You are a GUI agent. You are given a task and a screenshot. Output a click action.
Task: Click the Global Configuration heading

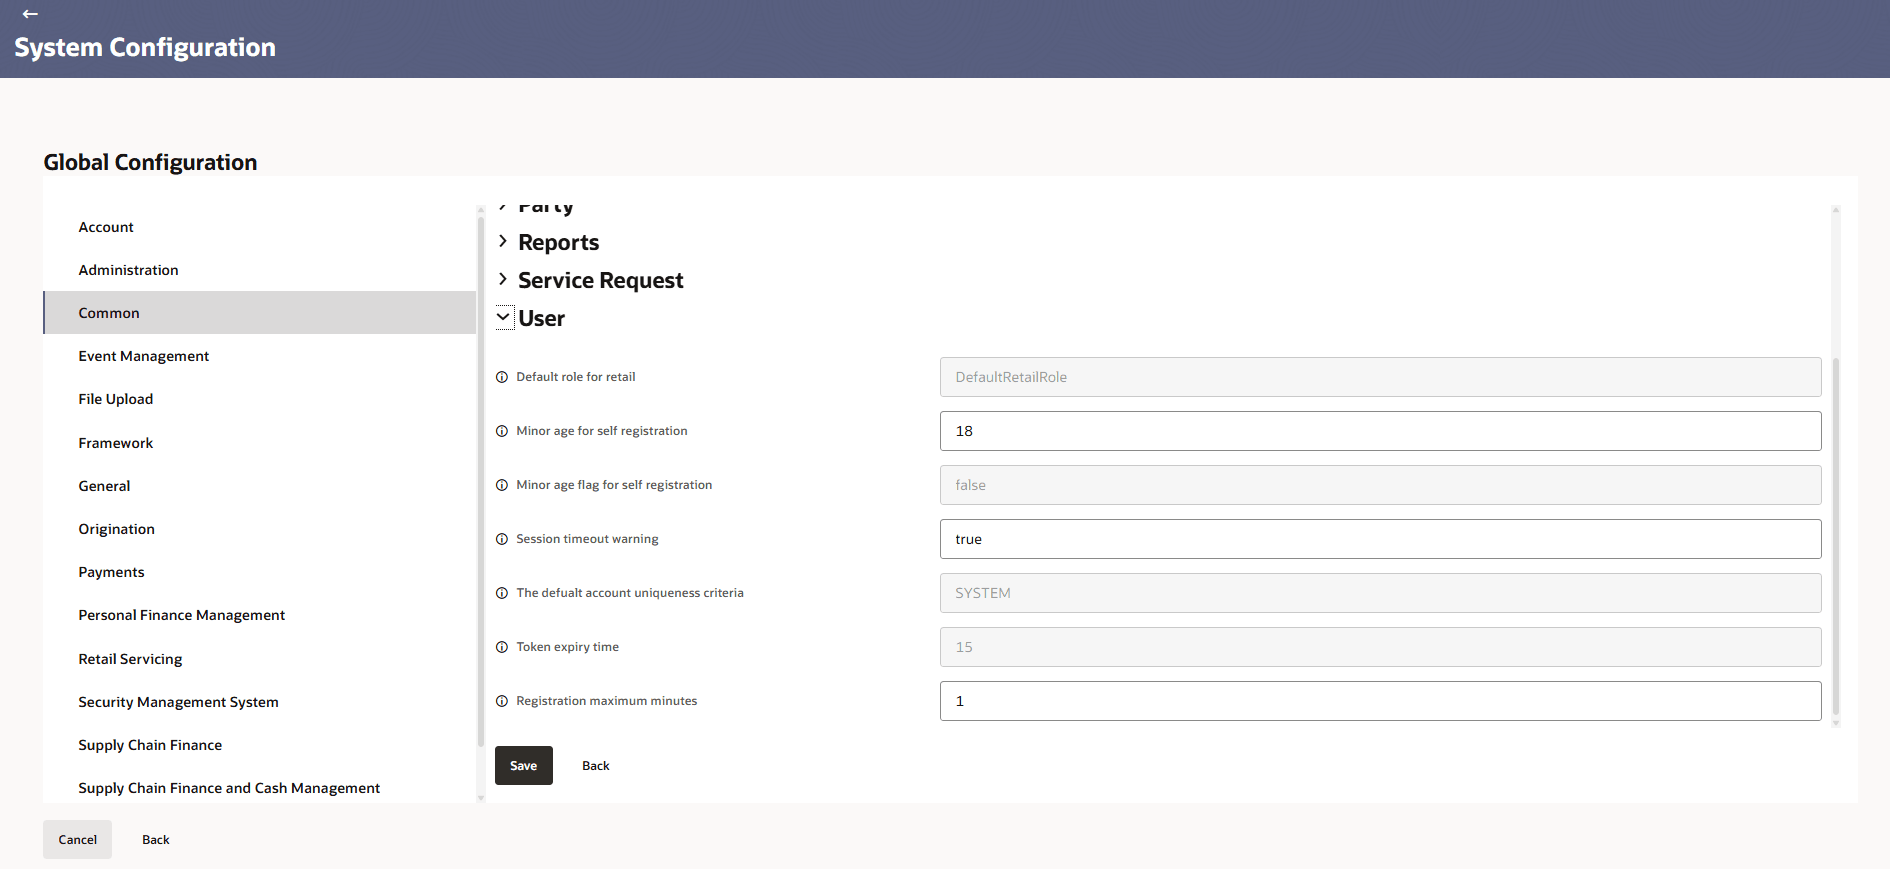[150, 162]
